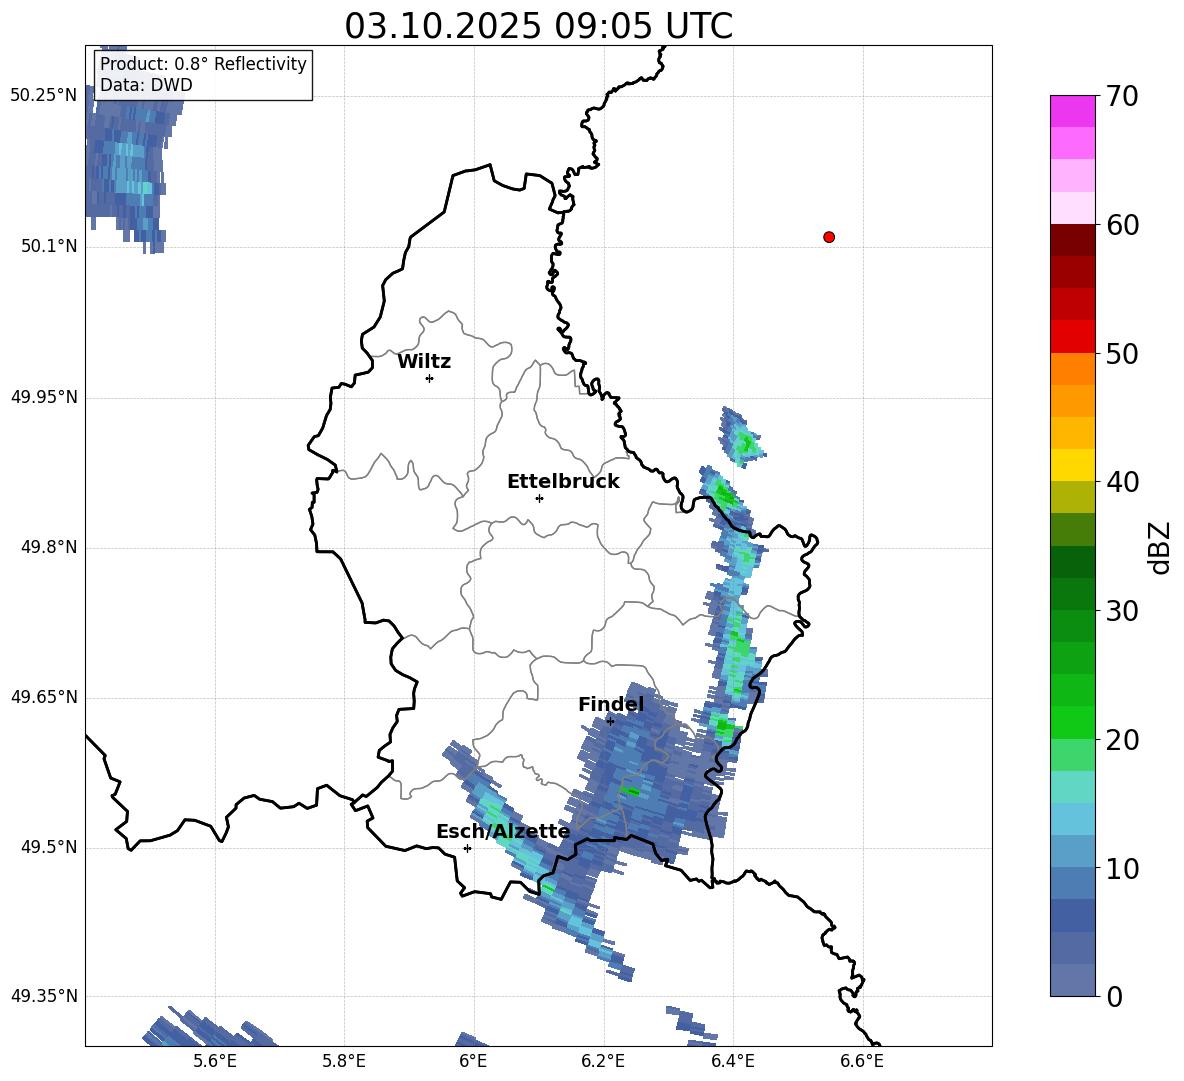Click the 5.6°E longitude label
The height and width of the screenshot is (1081, 1184).
[x=215, y=1061]
